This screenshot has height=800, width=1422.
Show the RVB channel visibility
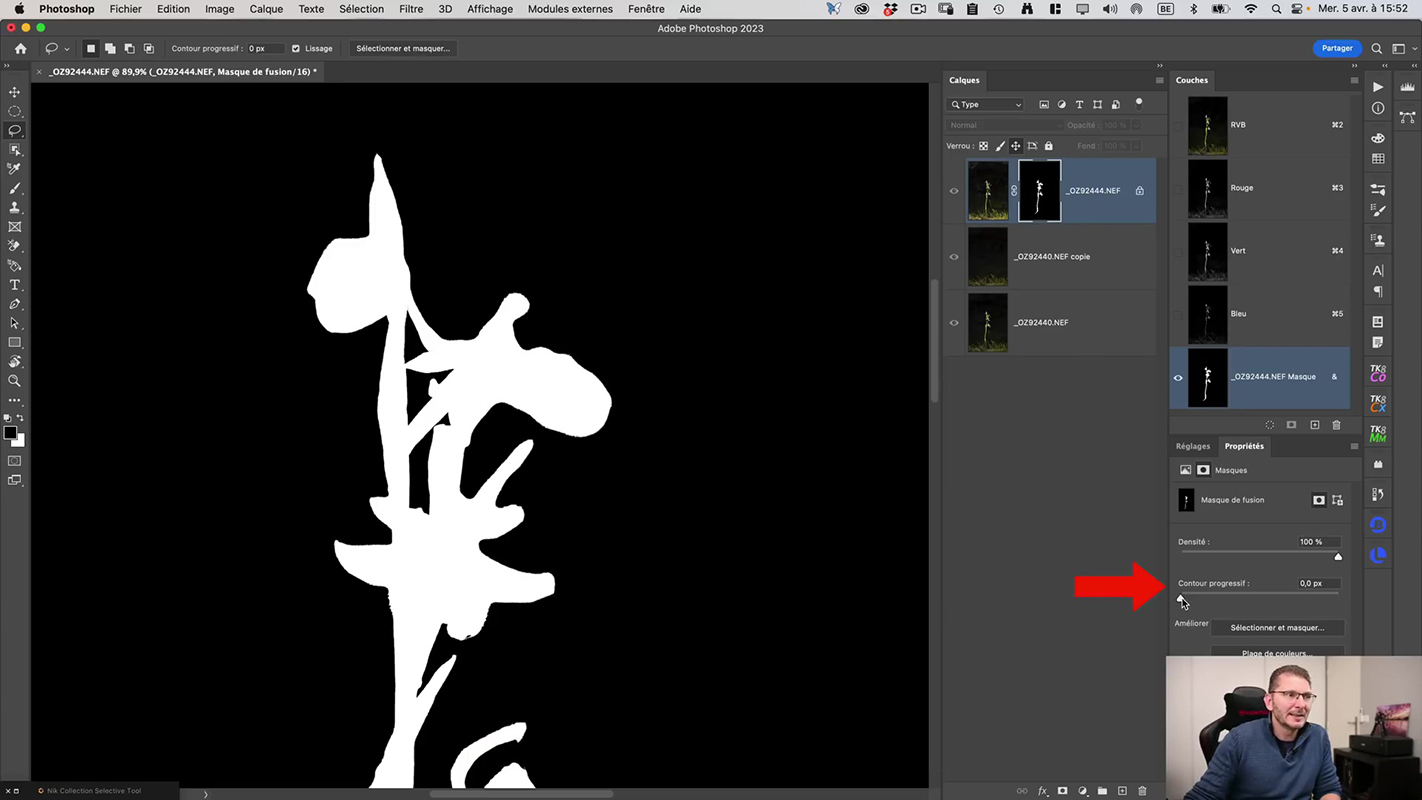(1178, 126)
